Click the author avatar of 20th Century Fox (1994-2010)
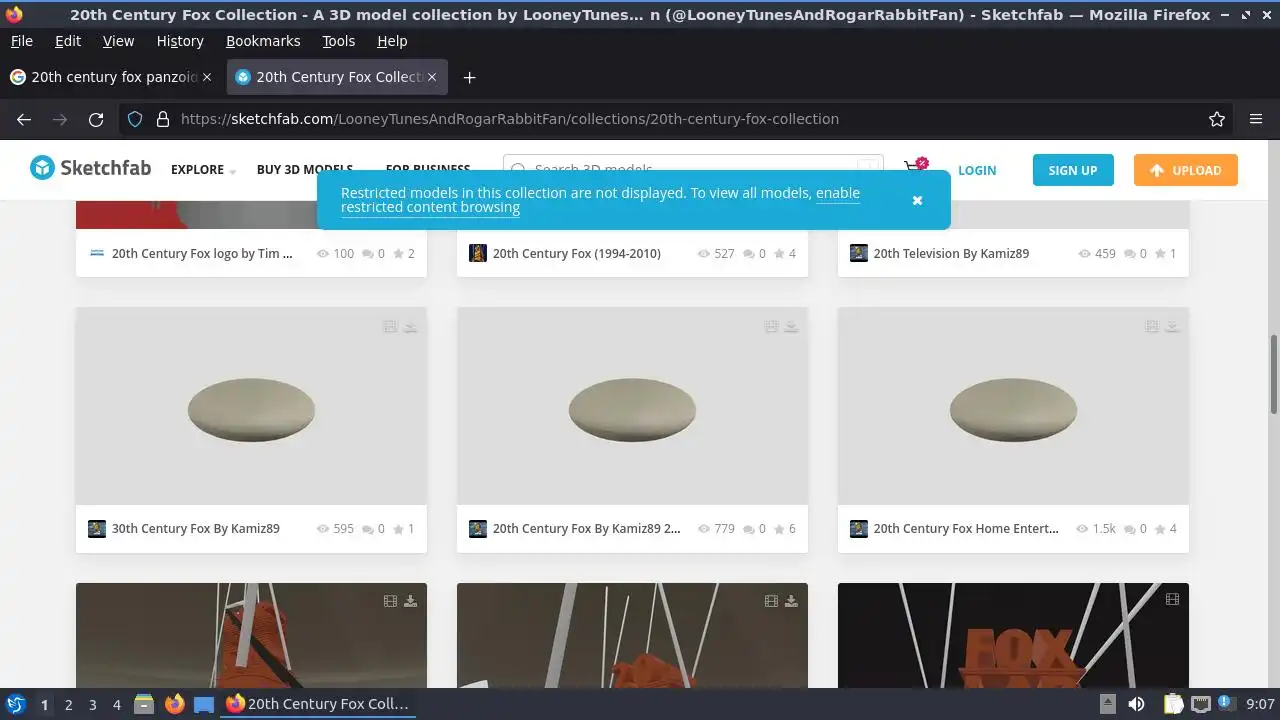This screenshot has width=1280, height=720. tap(478, 253)
